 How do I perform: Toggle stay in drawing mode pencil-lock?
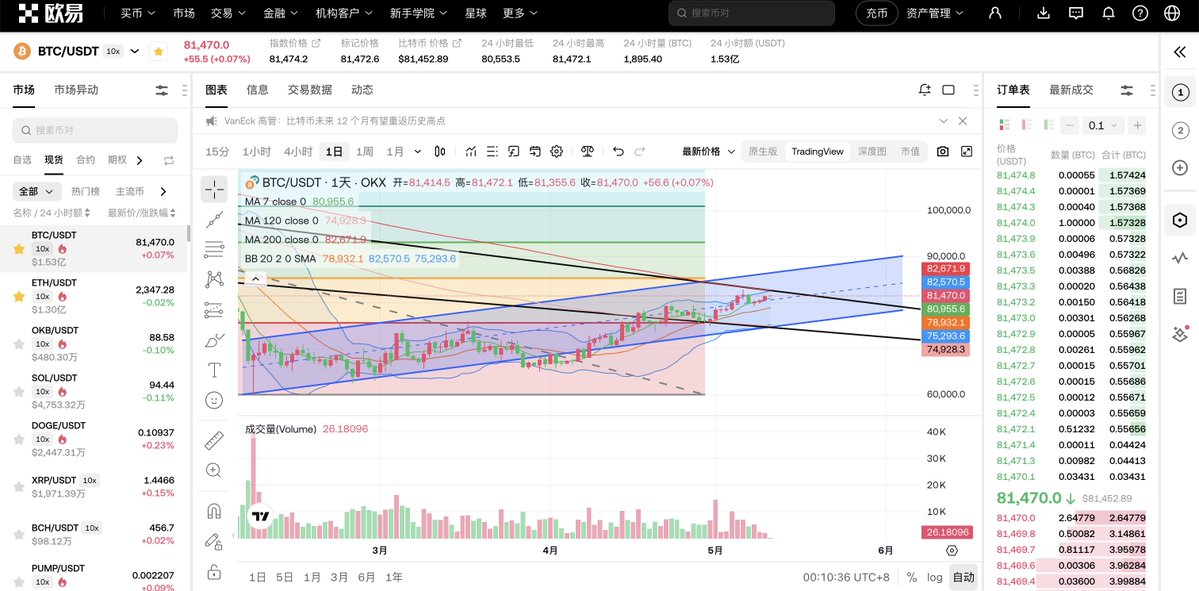[214, 541]
